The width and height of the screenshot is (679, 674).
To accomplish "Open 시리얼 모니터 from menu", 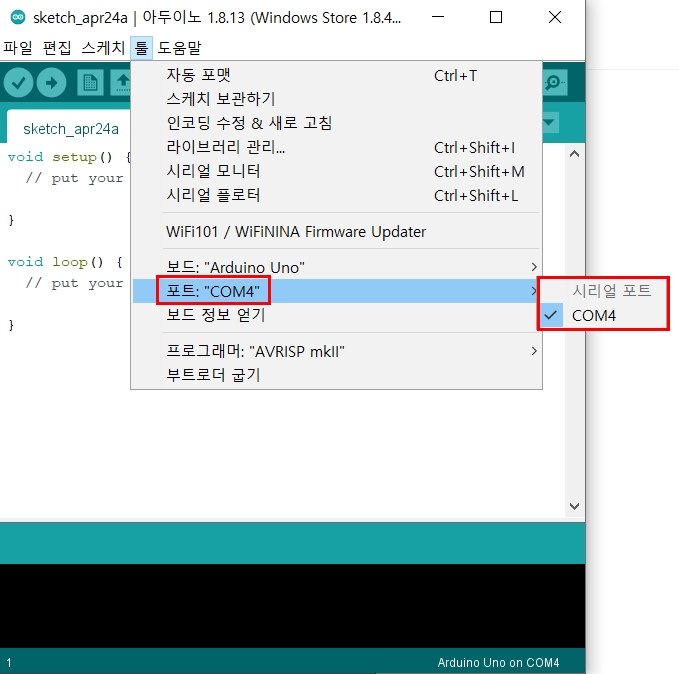I will tap(337, 172).
